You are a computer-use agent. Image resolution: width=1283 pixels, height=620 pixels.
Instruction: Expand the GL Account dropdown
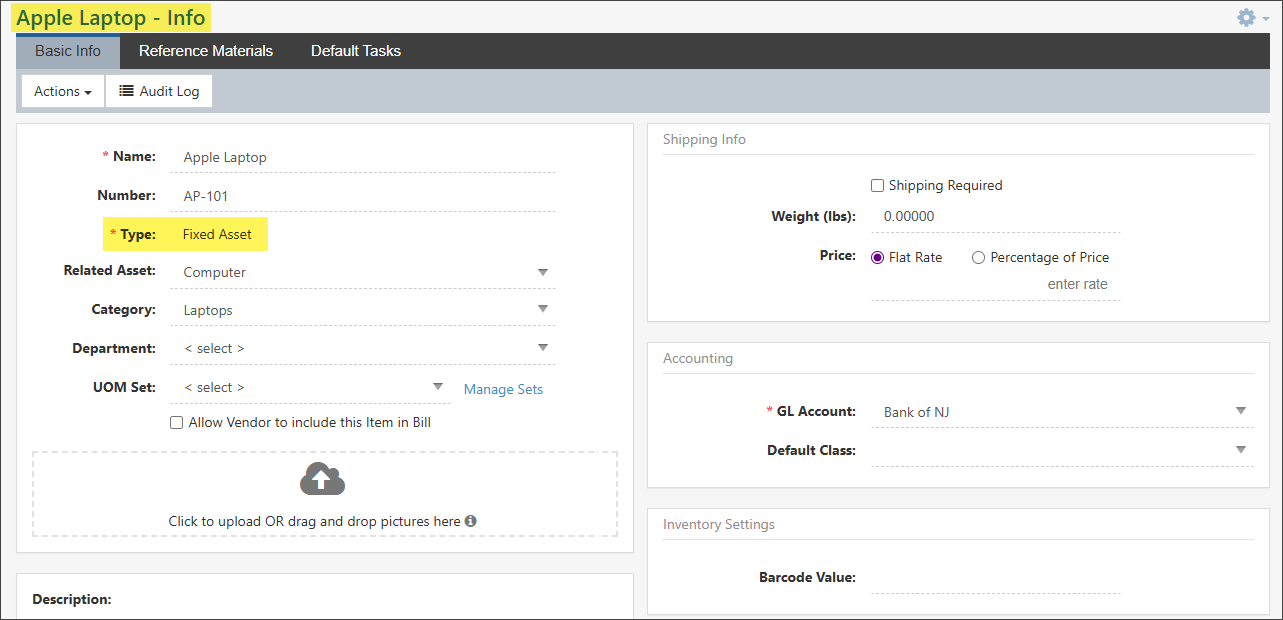(x=1240, y=411)
